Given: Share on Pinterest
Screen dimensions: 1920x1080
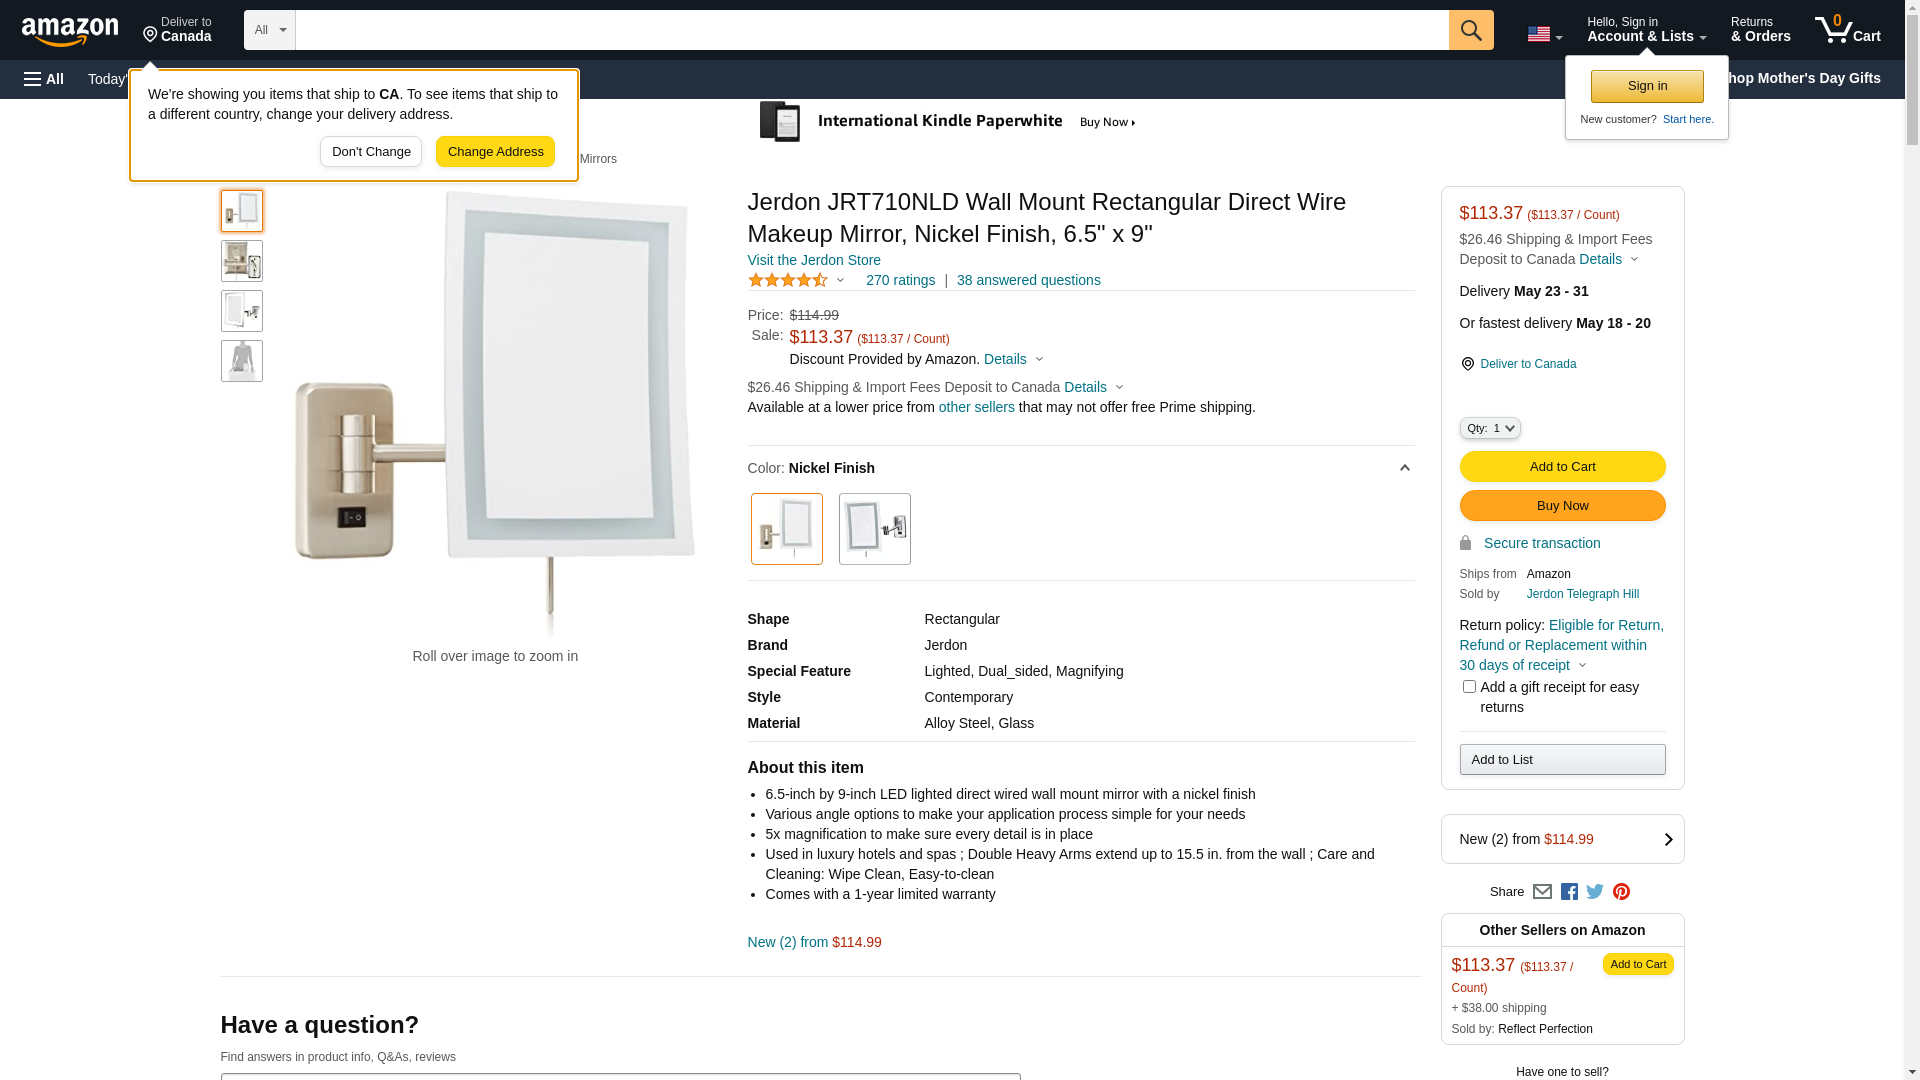Looking at the screenshot, I should tap(1621, 891).
